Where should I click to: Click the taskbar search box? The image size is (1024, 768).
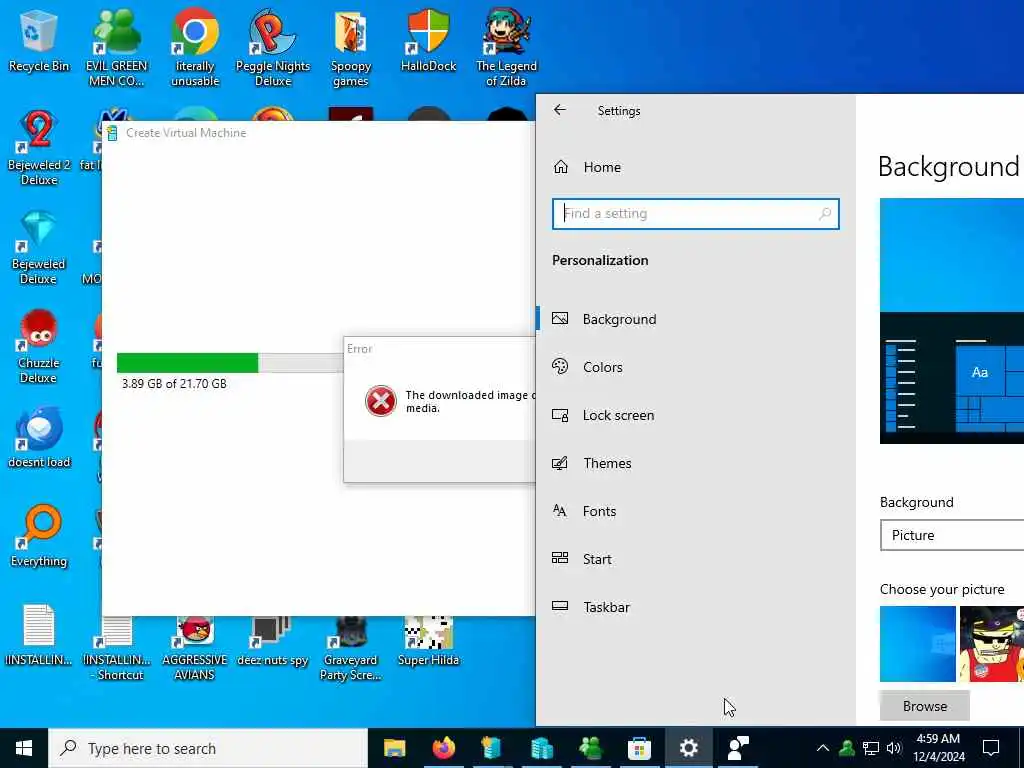click(208, 748)
